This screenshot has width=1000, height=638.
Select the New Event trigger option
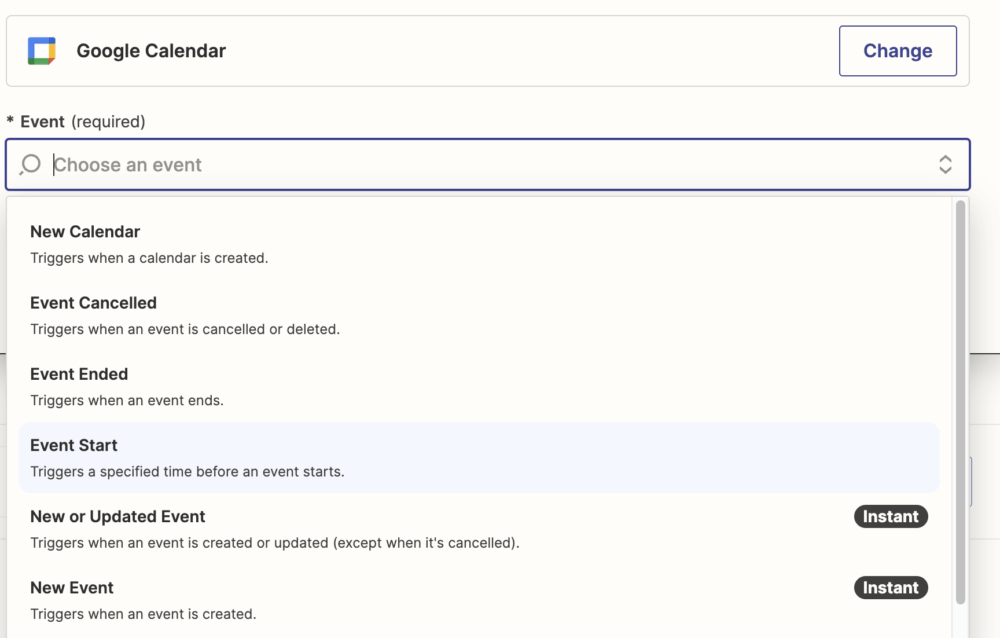(72, 588)
